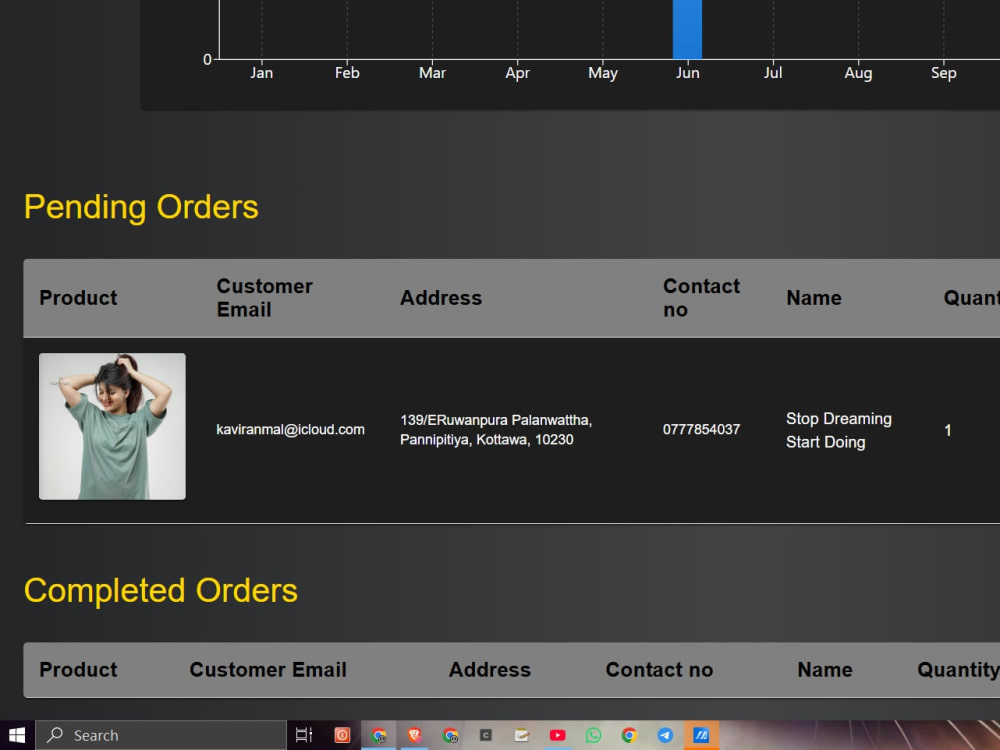Click the quantity value 1
This screenshot has width=1000, height=750.
948,430
